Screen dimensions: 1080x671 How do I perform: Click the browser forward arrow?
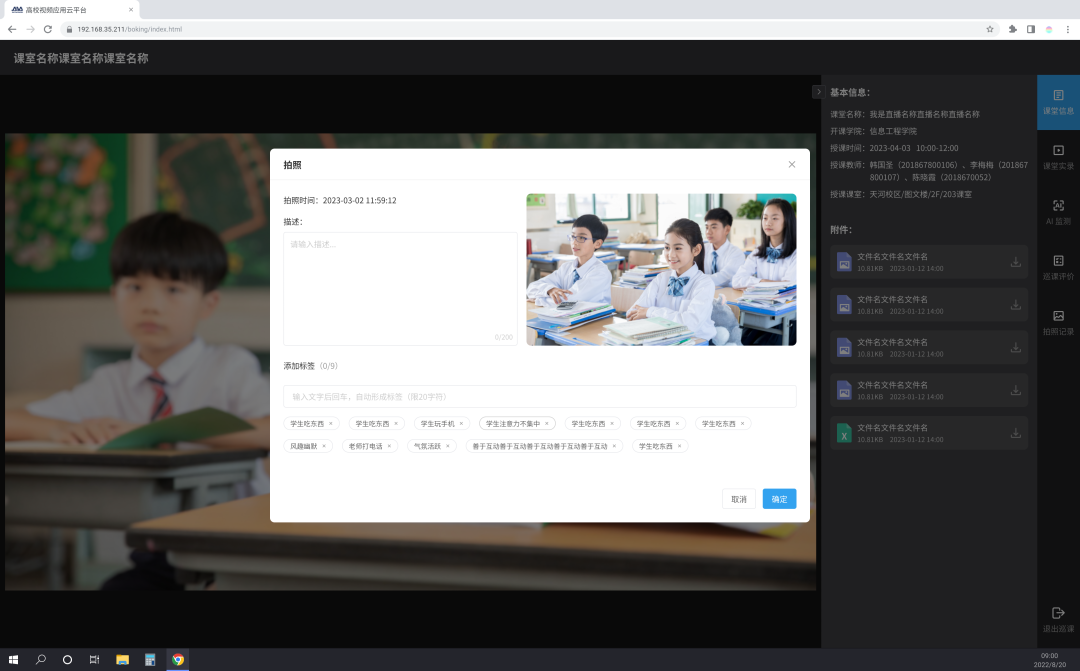[x=30, y=29]
